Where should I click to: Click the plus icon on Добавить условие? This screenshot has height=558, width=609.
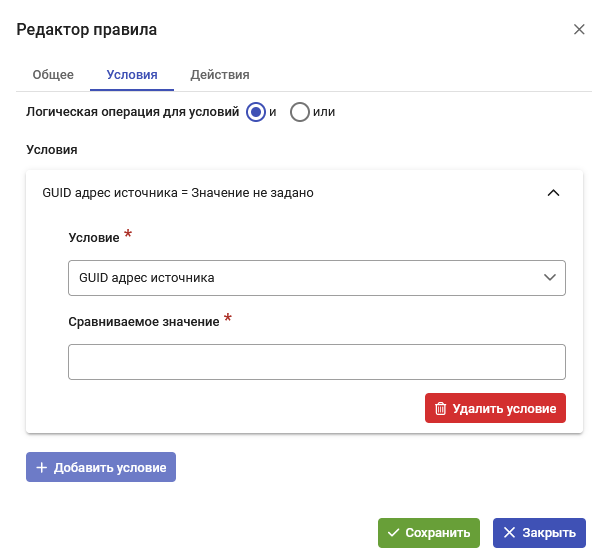pos(42,468)
